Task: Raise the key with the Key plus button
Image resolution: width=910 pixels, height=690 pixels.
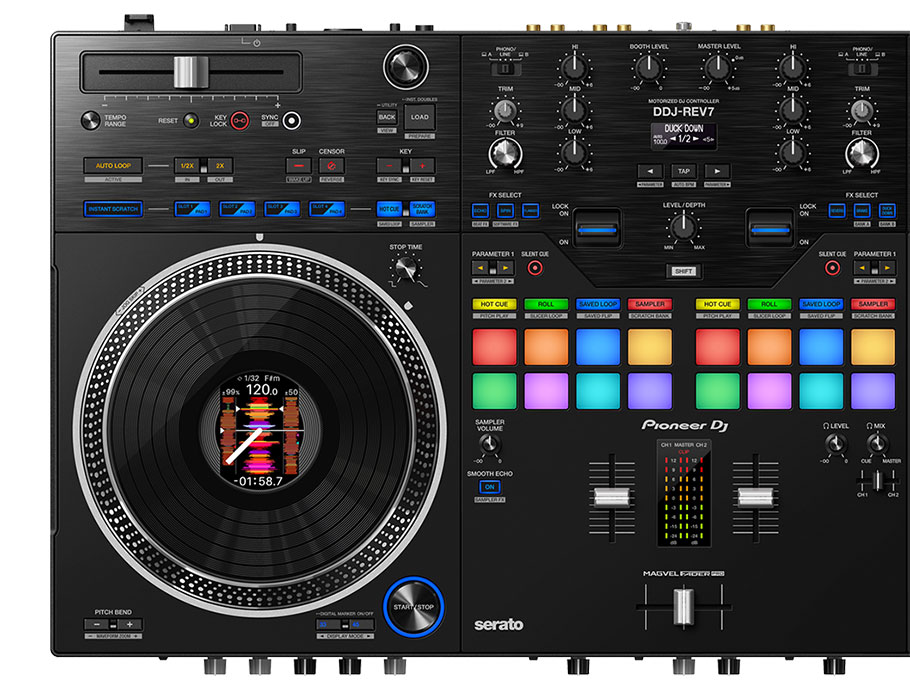Action: point(422,166)
